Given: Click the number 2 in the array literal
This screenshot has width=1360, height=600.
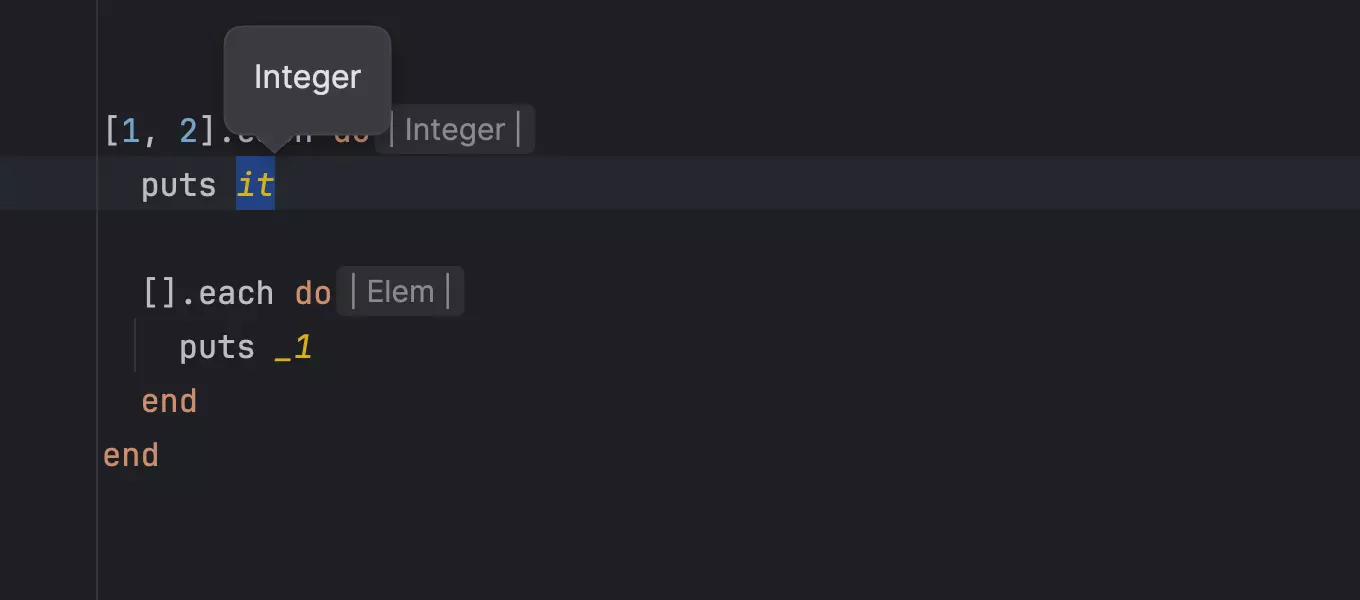Looking at the screenshot, I should click(x=188, y=131).
